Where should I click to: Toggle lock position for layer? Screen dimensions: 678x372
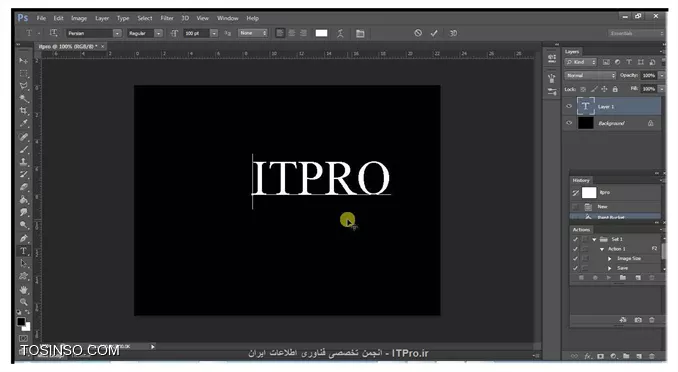point(604,89)
